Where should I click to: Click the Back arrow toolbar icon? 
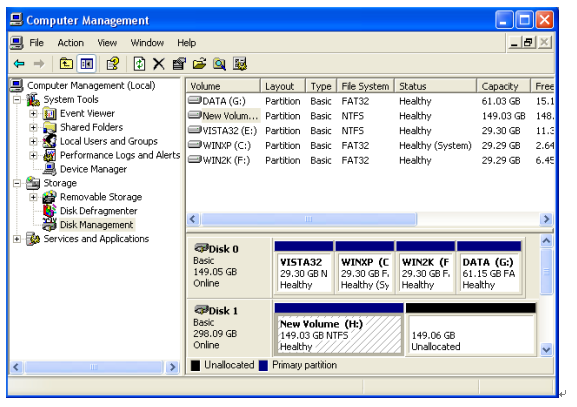[19, 64]
